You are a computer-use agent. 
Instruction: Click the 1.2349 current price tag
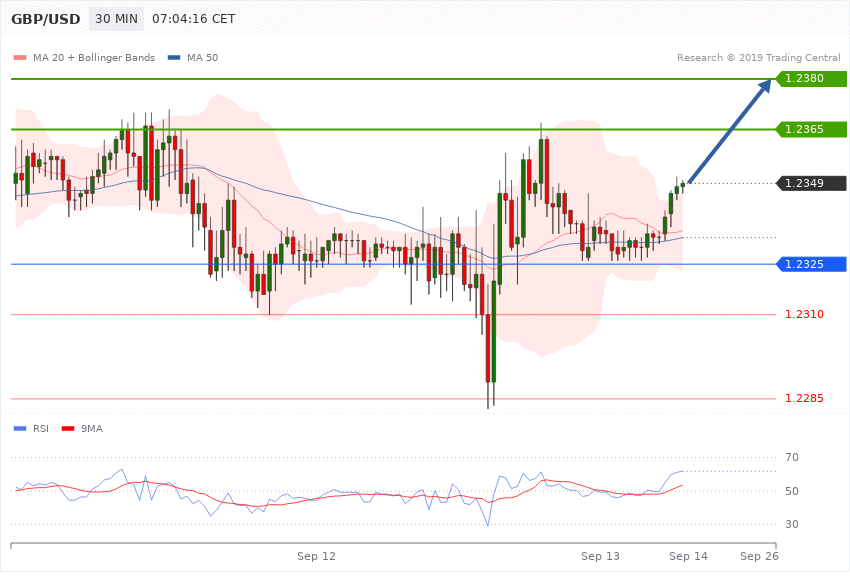pyautogui.click(x=812, y=183)
